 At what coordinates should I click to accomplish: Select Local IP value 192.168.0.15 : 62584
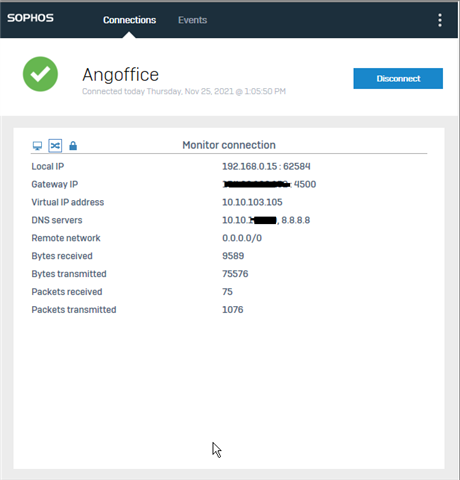(266, 166)
